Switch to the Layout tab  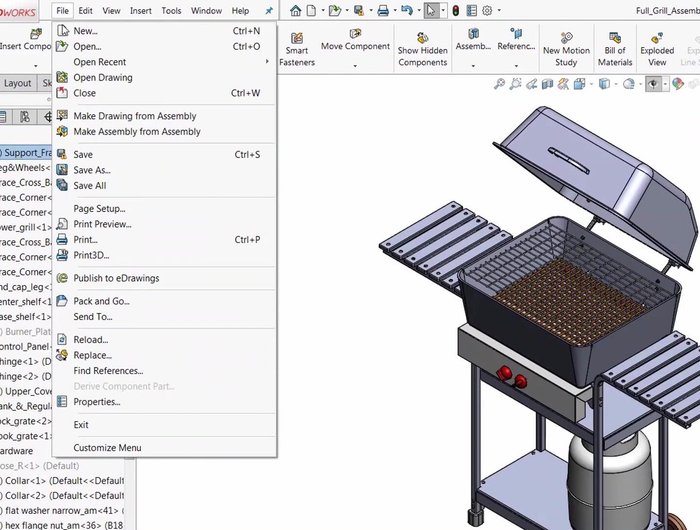tap(17, 84)
